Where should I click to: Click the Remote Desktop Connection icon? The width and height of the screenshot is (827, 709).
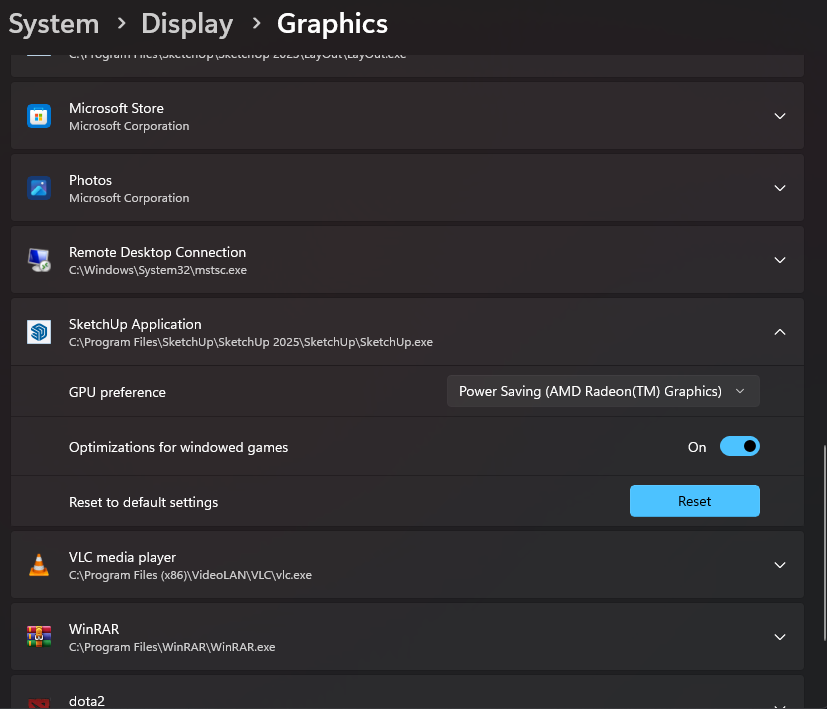tap(39, 260)
